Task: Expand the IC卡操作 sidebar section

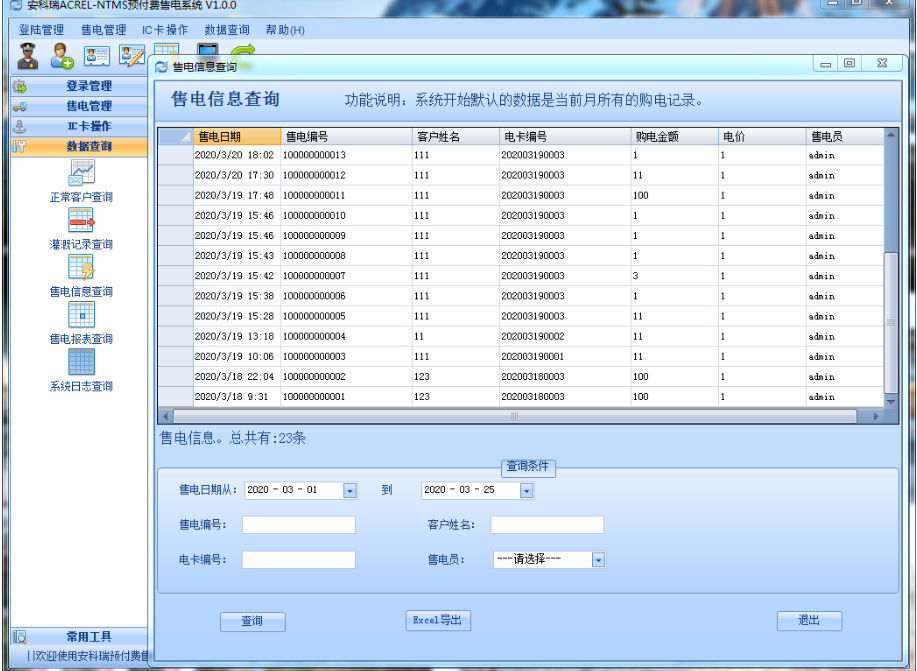Action: (80, 126)
